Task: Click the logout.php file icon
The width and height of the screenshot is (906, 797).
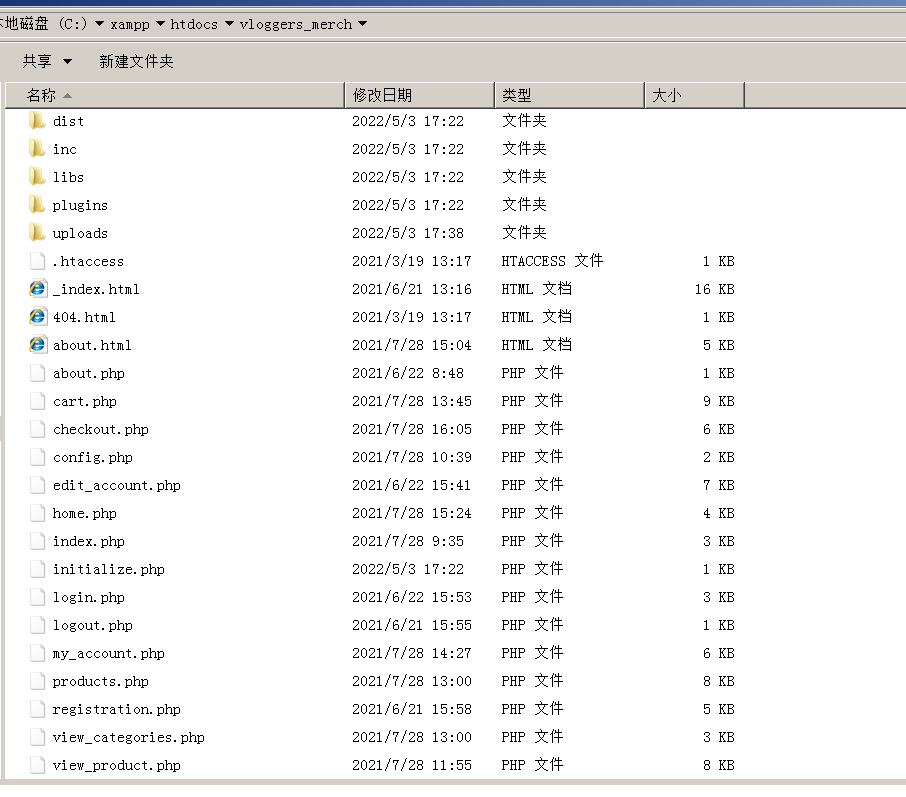Action: pos(37,625)
